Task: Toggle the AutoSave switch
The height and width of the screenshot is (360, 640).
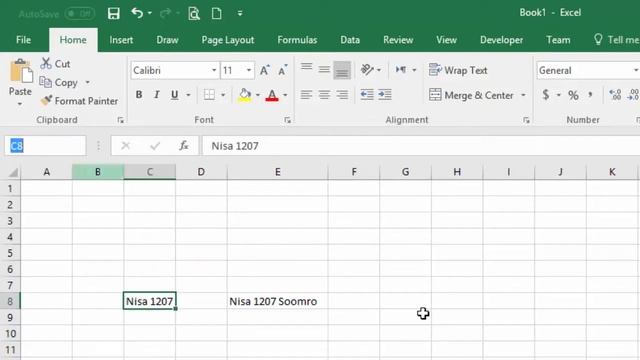Action: pyautogui.click(x=80, y=13)
